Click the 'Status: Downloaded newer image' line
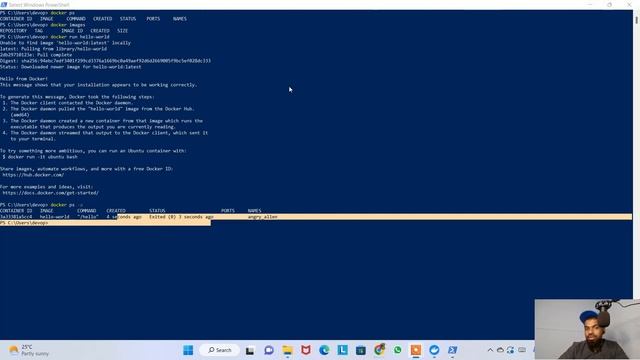640x360 pixels. (x=71, y=67)
